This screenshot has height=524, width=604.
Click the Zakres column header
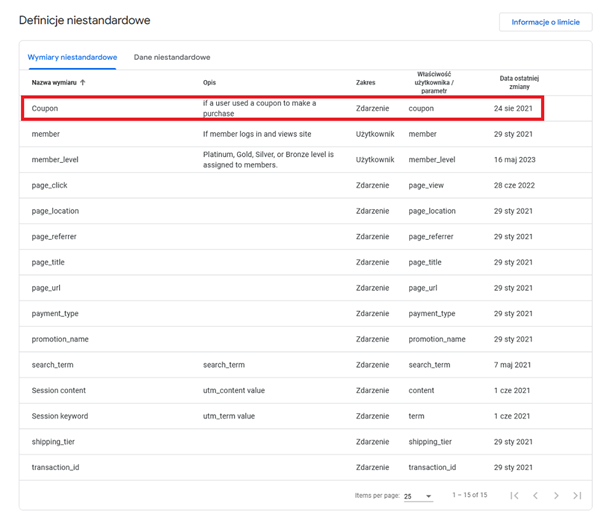(365, 83)
